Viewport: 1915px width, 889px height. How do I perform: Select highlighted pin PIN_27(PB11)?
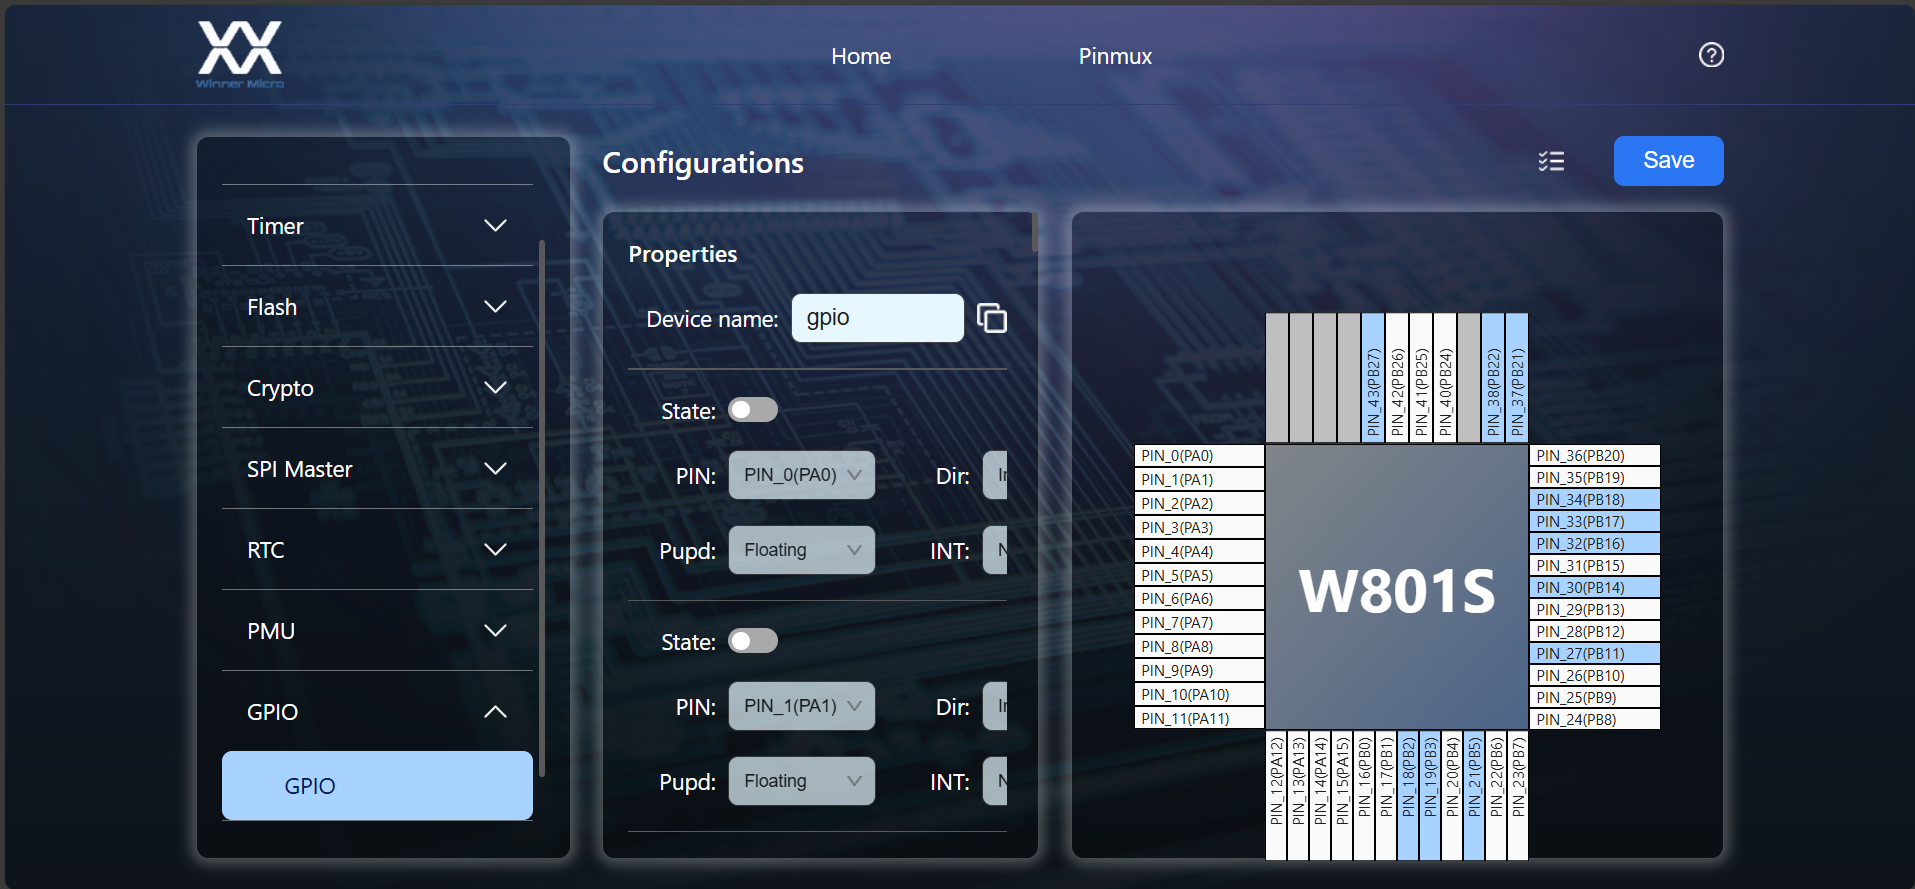[1595, 654]
